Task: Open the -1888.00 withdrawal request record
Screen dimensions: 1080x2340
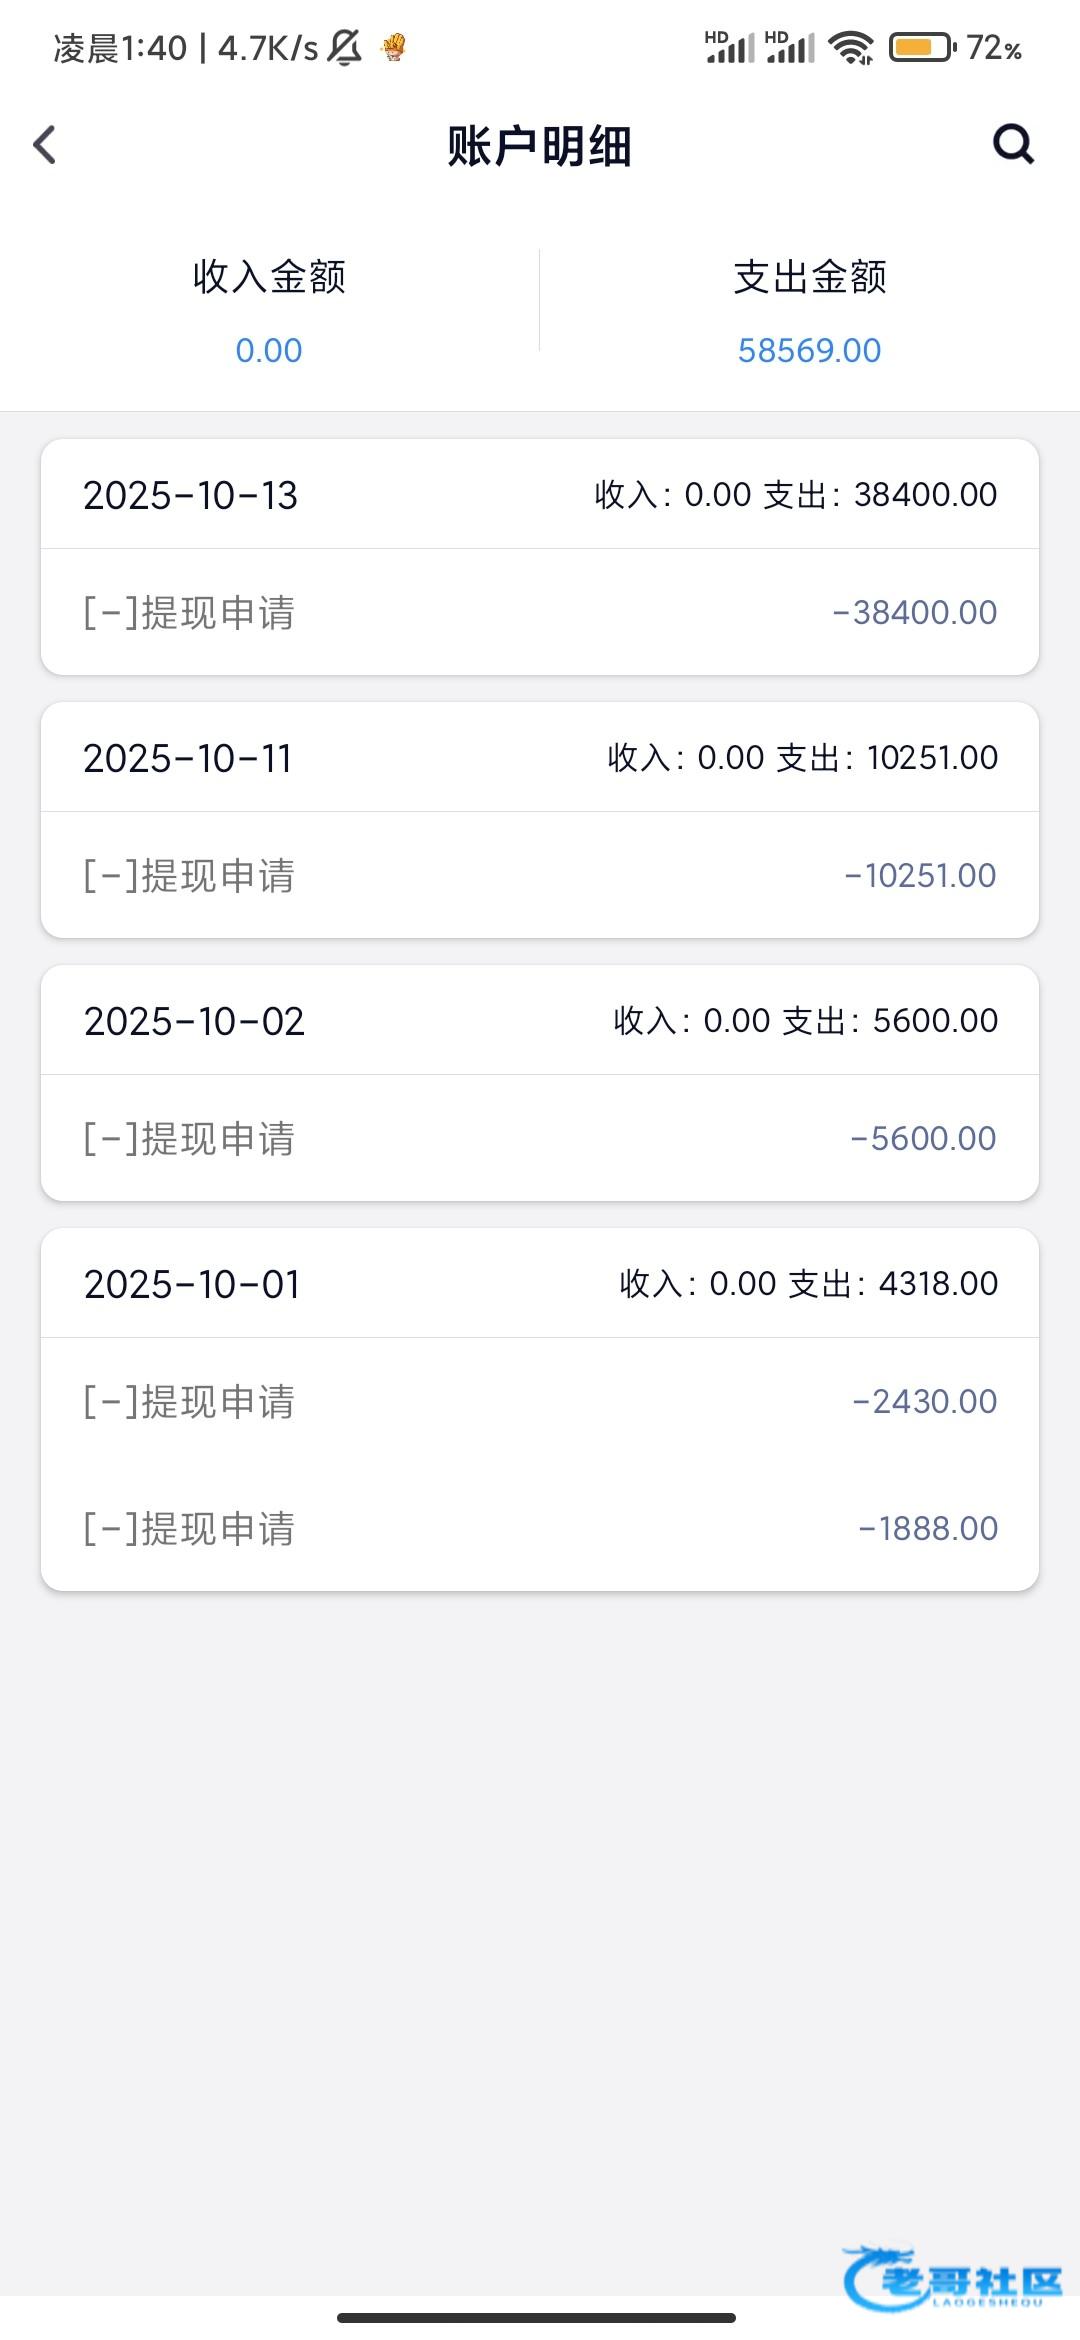Action: click(540, 1528)
